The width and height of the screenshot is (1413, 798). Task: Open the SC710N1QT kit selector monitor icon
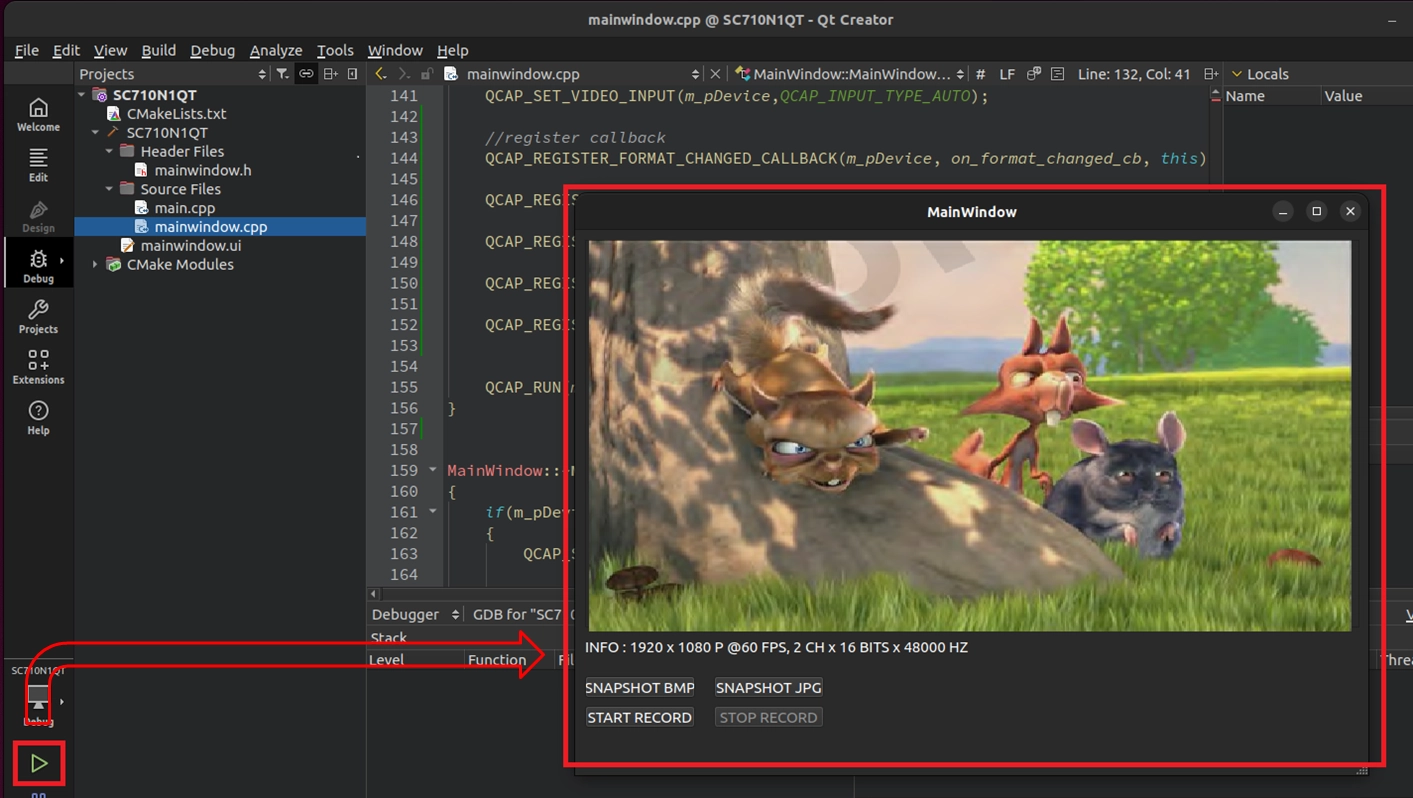38,698
